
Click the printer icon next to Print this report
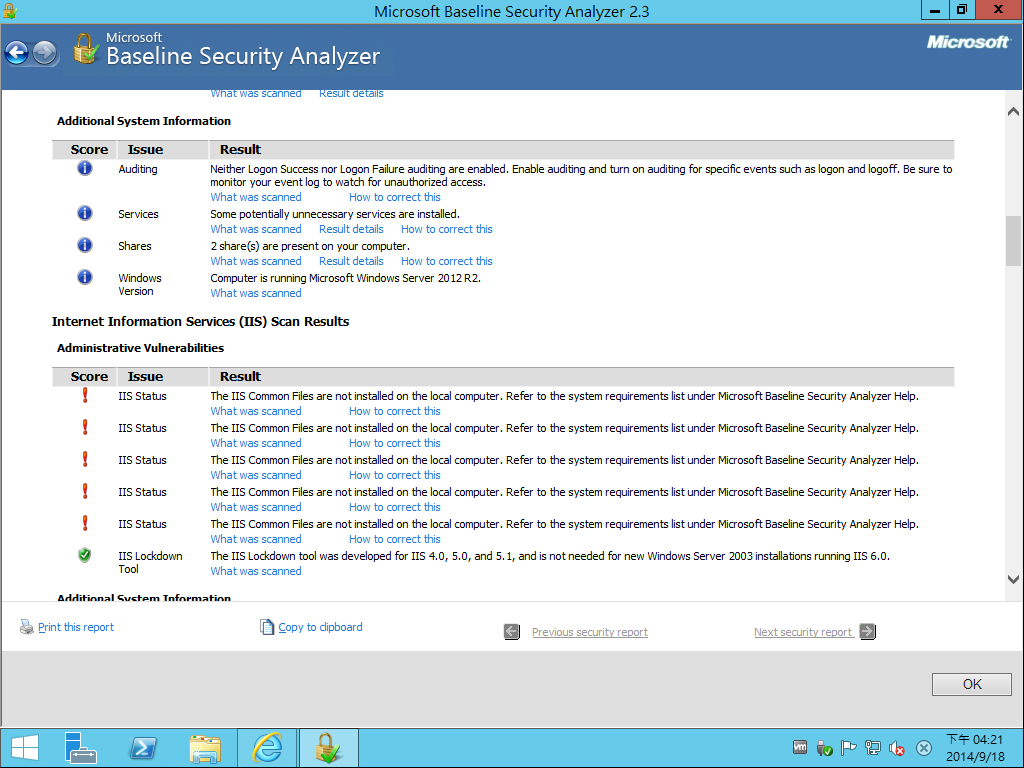25,626
